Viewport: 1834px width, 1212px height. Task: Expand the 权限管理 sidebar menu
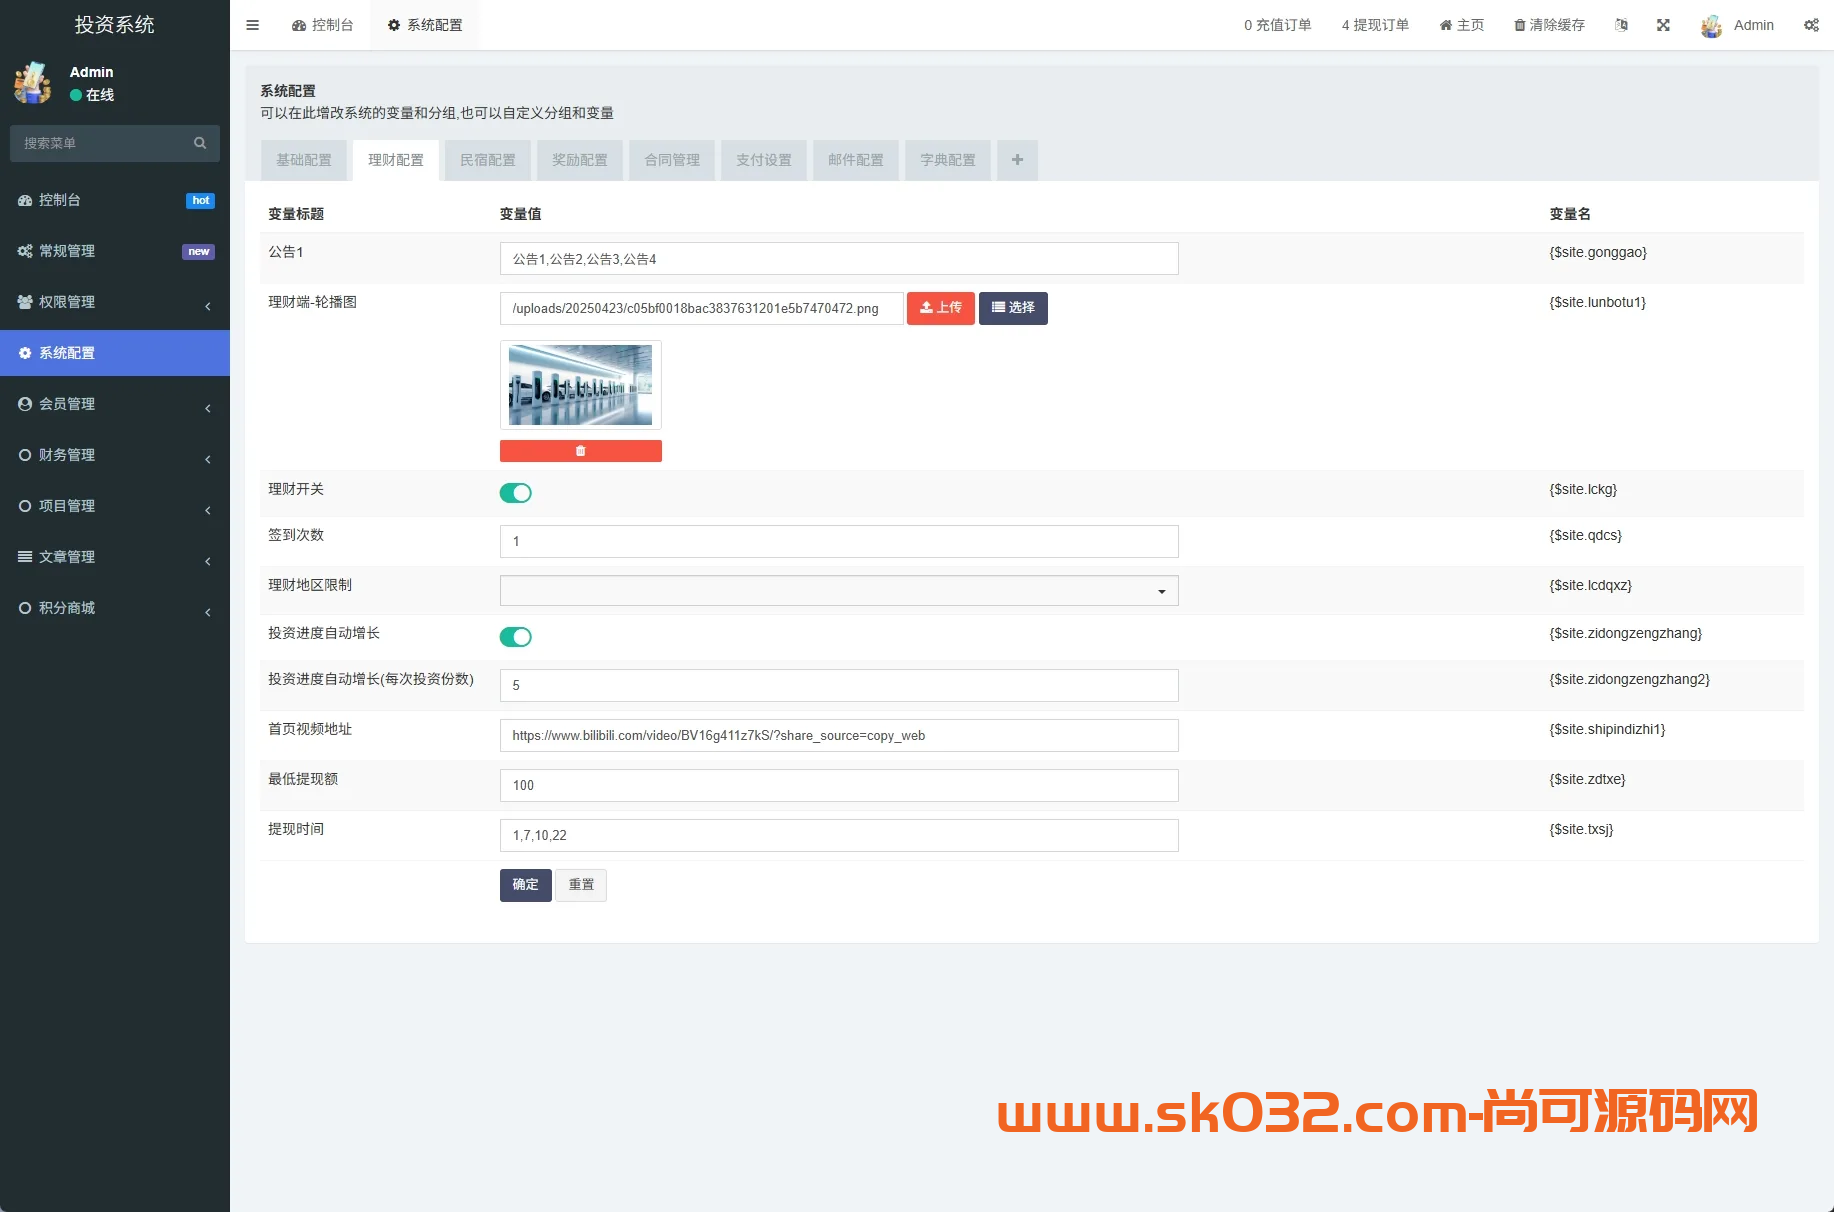pos(66,302)
